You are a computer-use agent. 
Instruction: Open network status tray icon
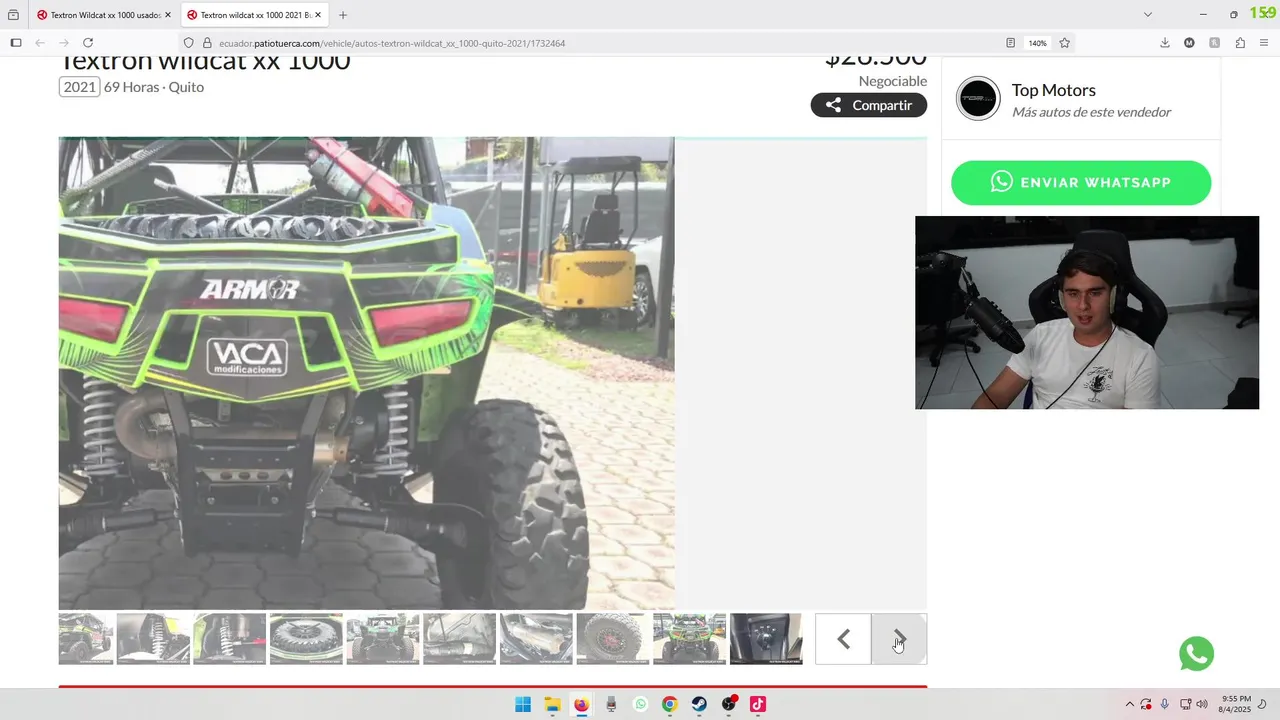(1186, 704)
